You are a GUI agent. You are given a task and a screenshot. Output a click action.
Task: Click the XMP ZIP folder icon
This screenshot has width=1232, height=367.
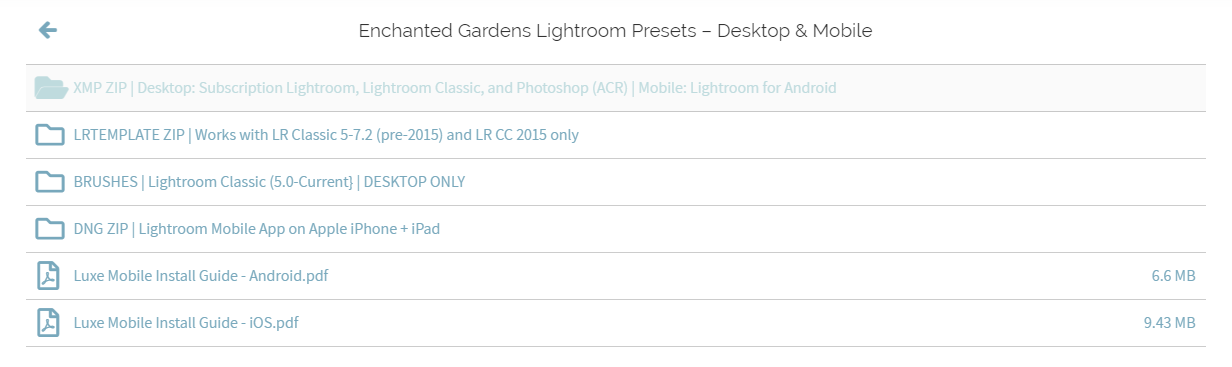tap(50, 88)
